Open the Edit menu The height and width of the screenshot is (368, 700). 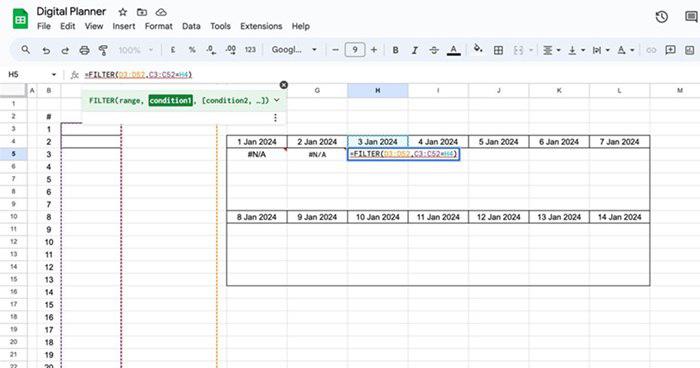coord(67,26)
